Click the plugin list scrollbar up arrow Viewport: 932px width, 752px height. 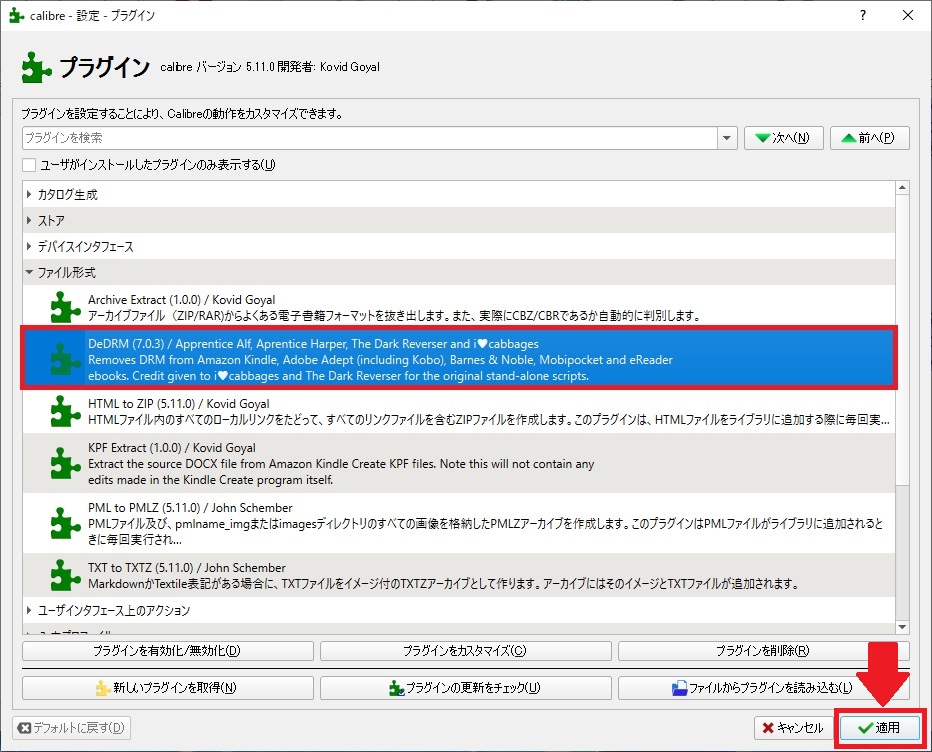[902, 188]
